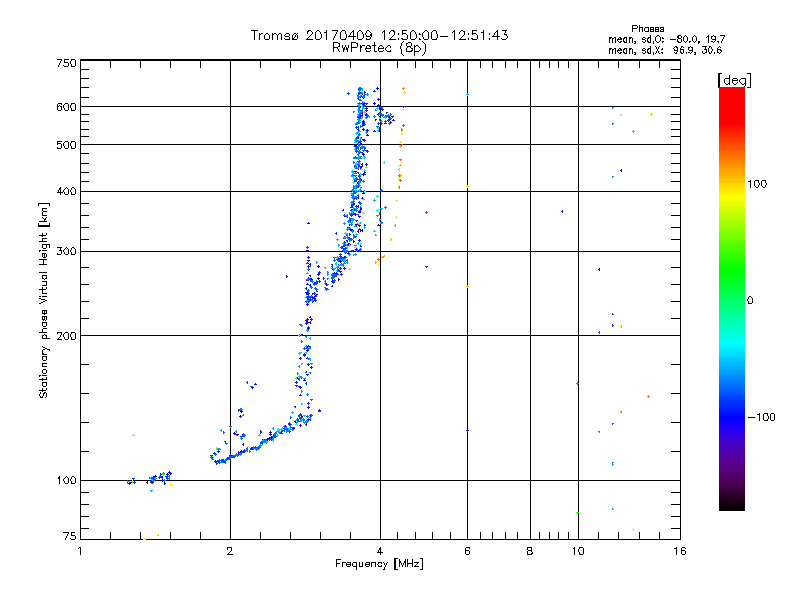Click the colorbar label "100"
This screenshot has height=600, width=800.
tap(757, 184)
